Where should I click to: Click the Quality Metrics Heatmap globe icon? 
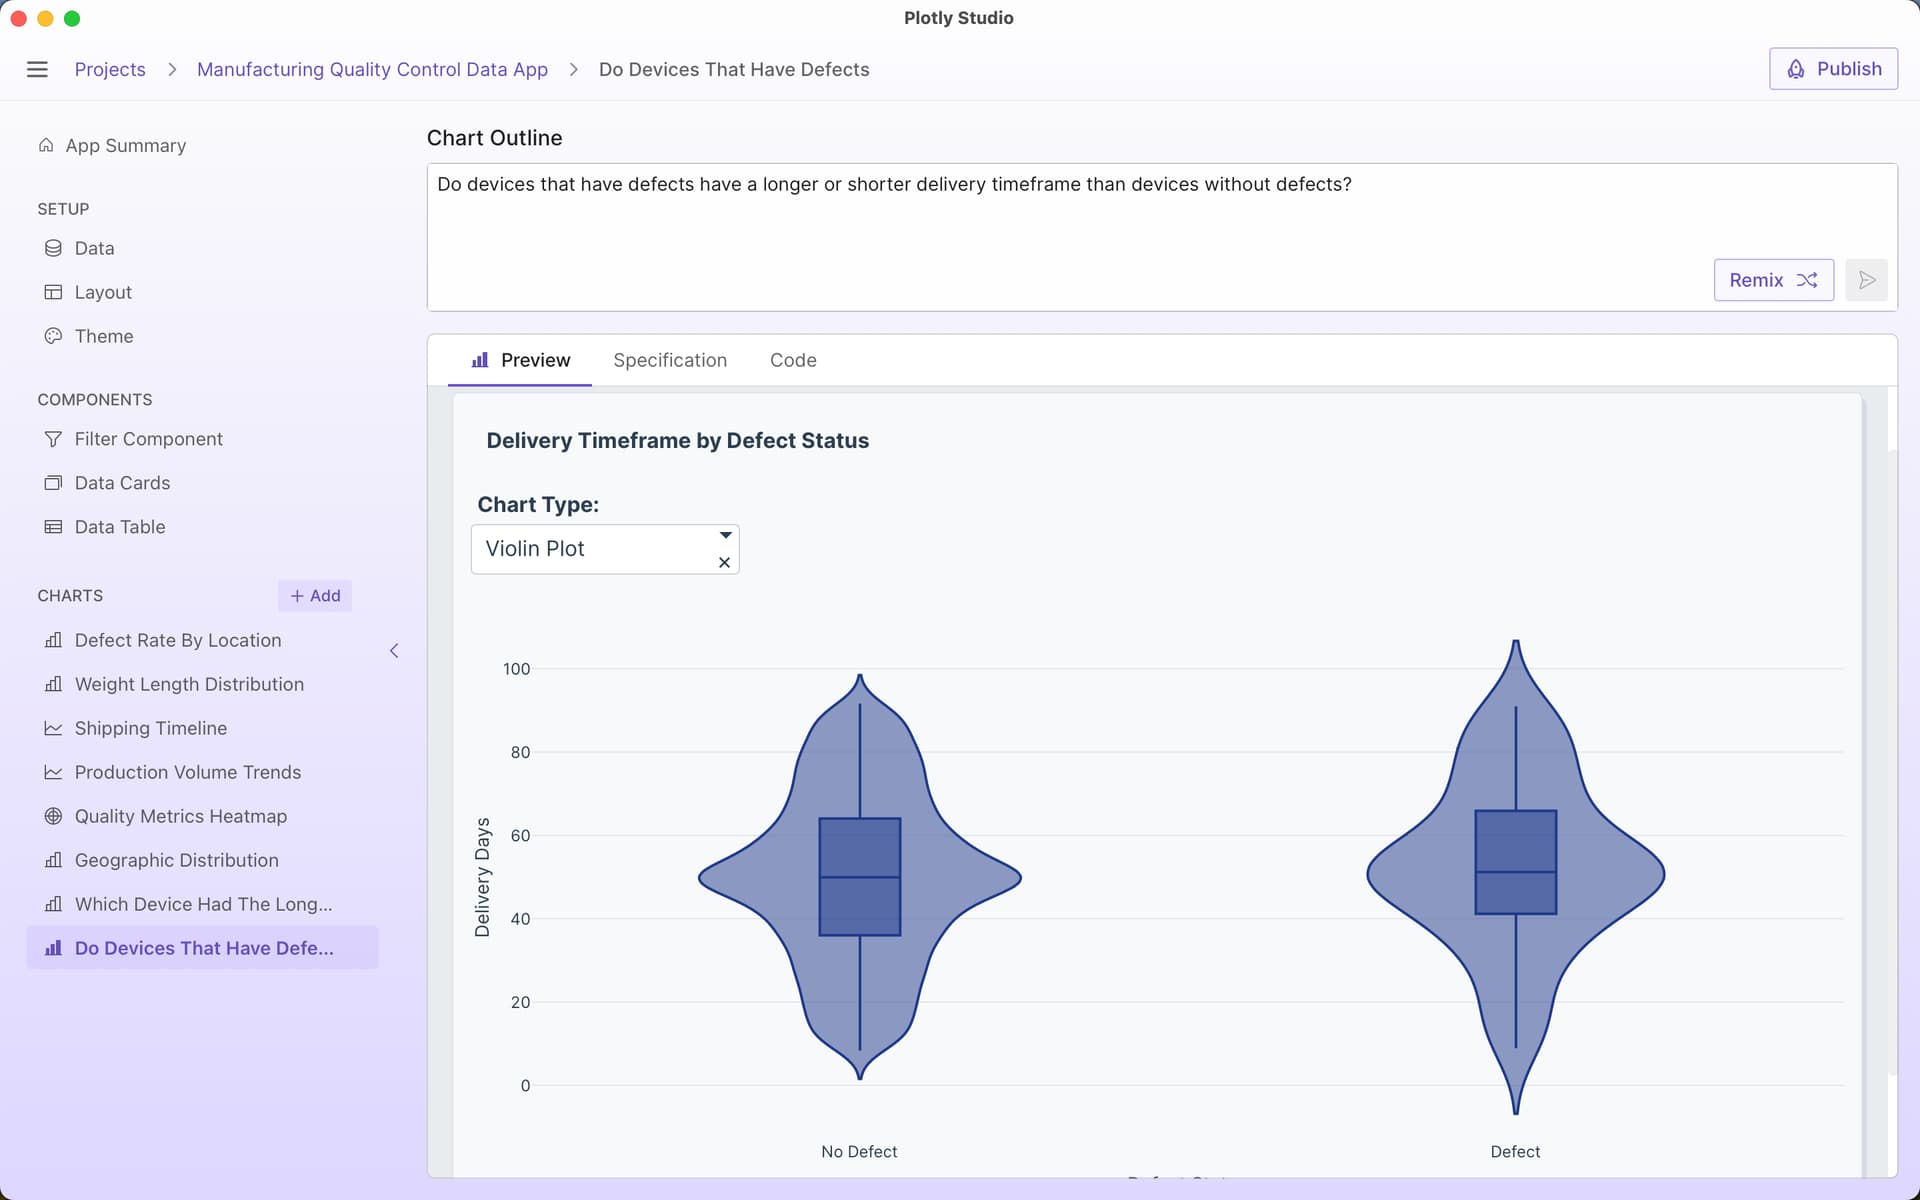[x=53, y=816]
